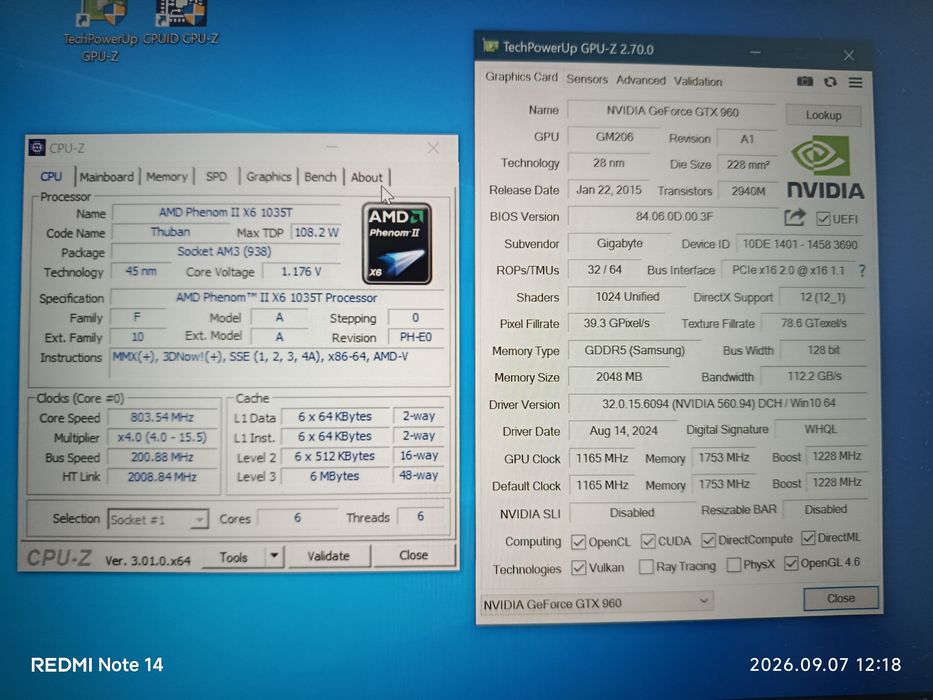Open the TechPowerUp GPU-Z desktop shortcut
This screenshot has width=933, height=700.
coord(100,30)
